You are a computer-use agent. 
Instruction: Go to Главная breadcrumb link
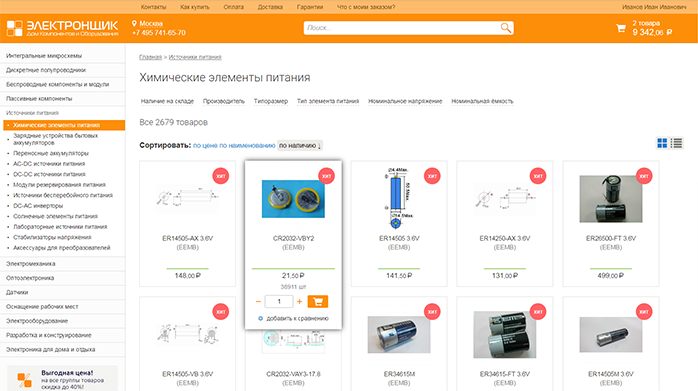tap(150, 57)
